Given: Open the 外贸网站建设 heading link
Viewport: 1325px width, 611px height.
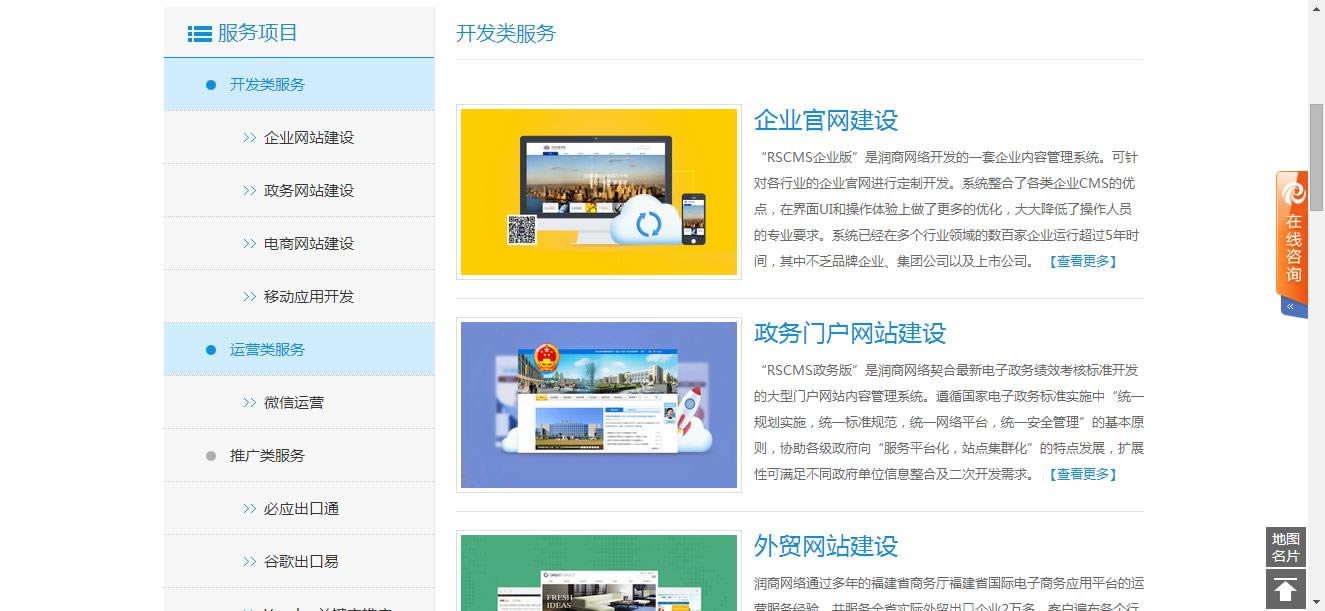Looking at the screenshot, I should point(826,547).
